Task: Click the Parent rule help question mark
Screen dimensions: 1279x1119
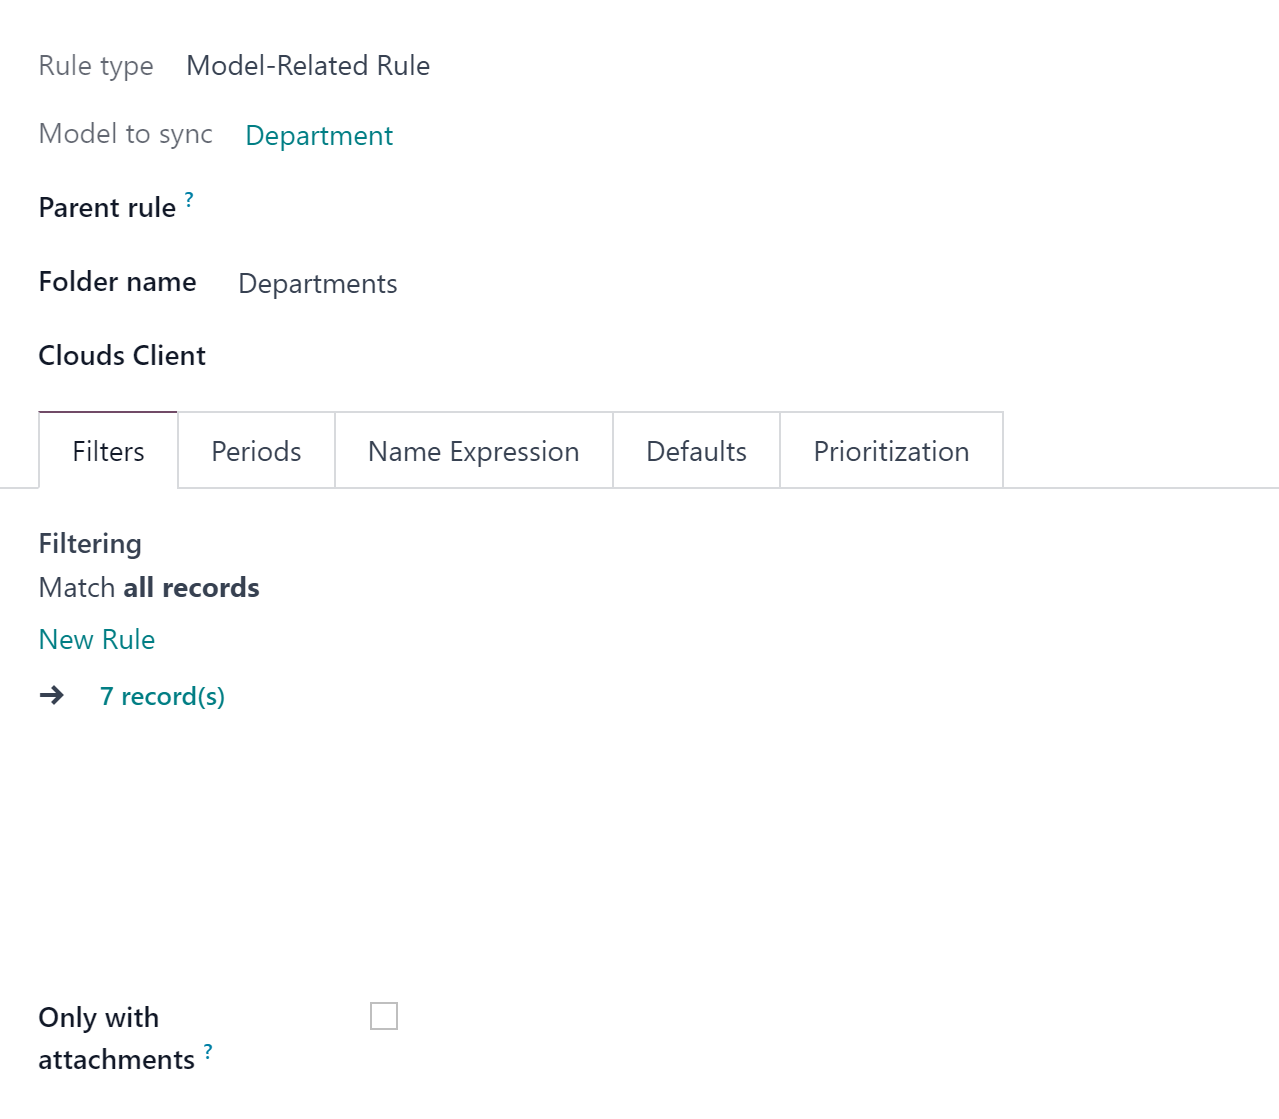Action: pyautogui.click(x=189, y=199)
